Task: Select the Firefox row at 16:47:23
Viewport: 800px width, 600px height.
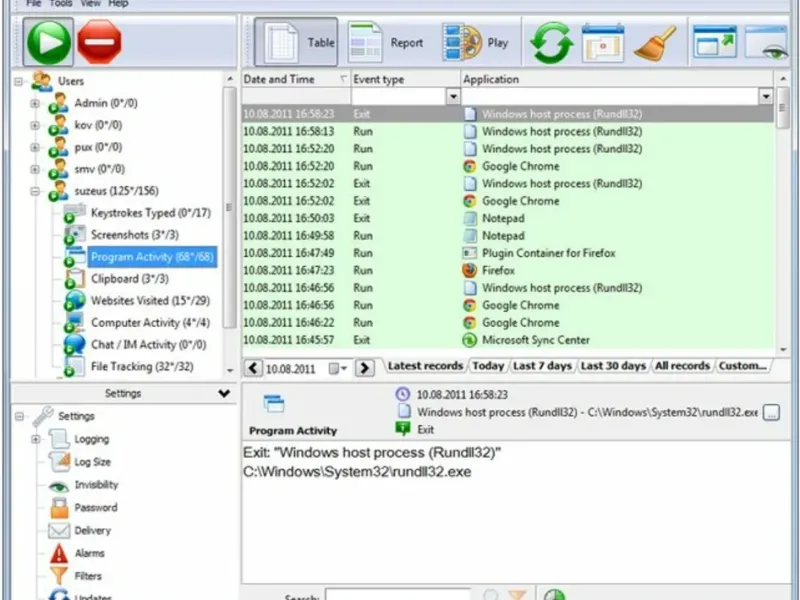Action: (x=508, y=270)
